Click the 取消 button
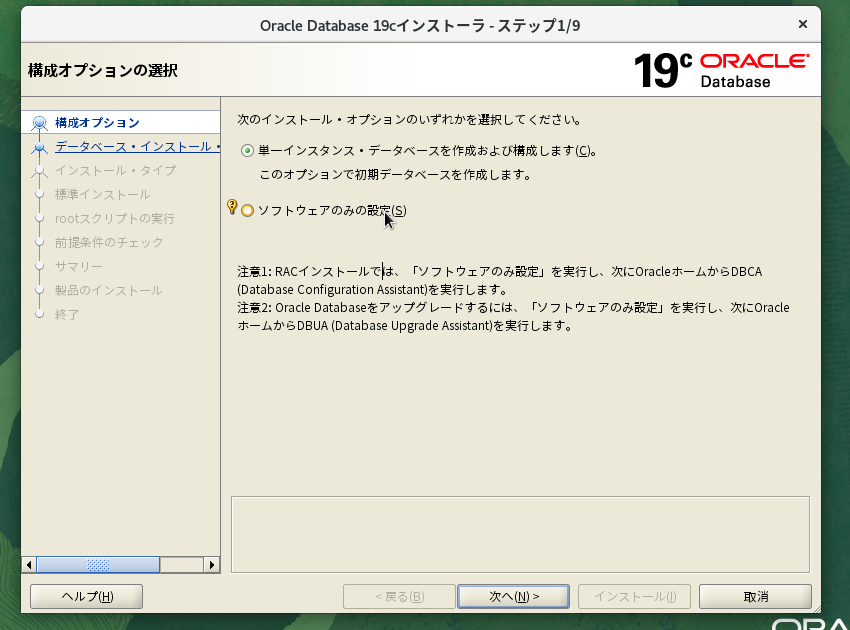850x630 pixels. click(x=755, y=596)
